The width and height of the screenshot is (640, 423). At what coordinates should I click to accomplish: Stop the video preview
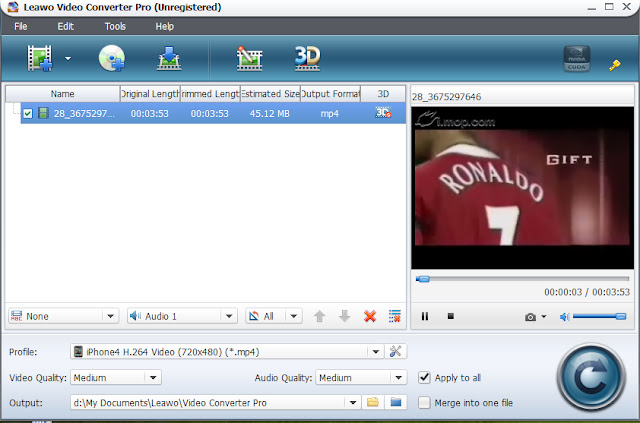(x=451, y=316)
